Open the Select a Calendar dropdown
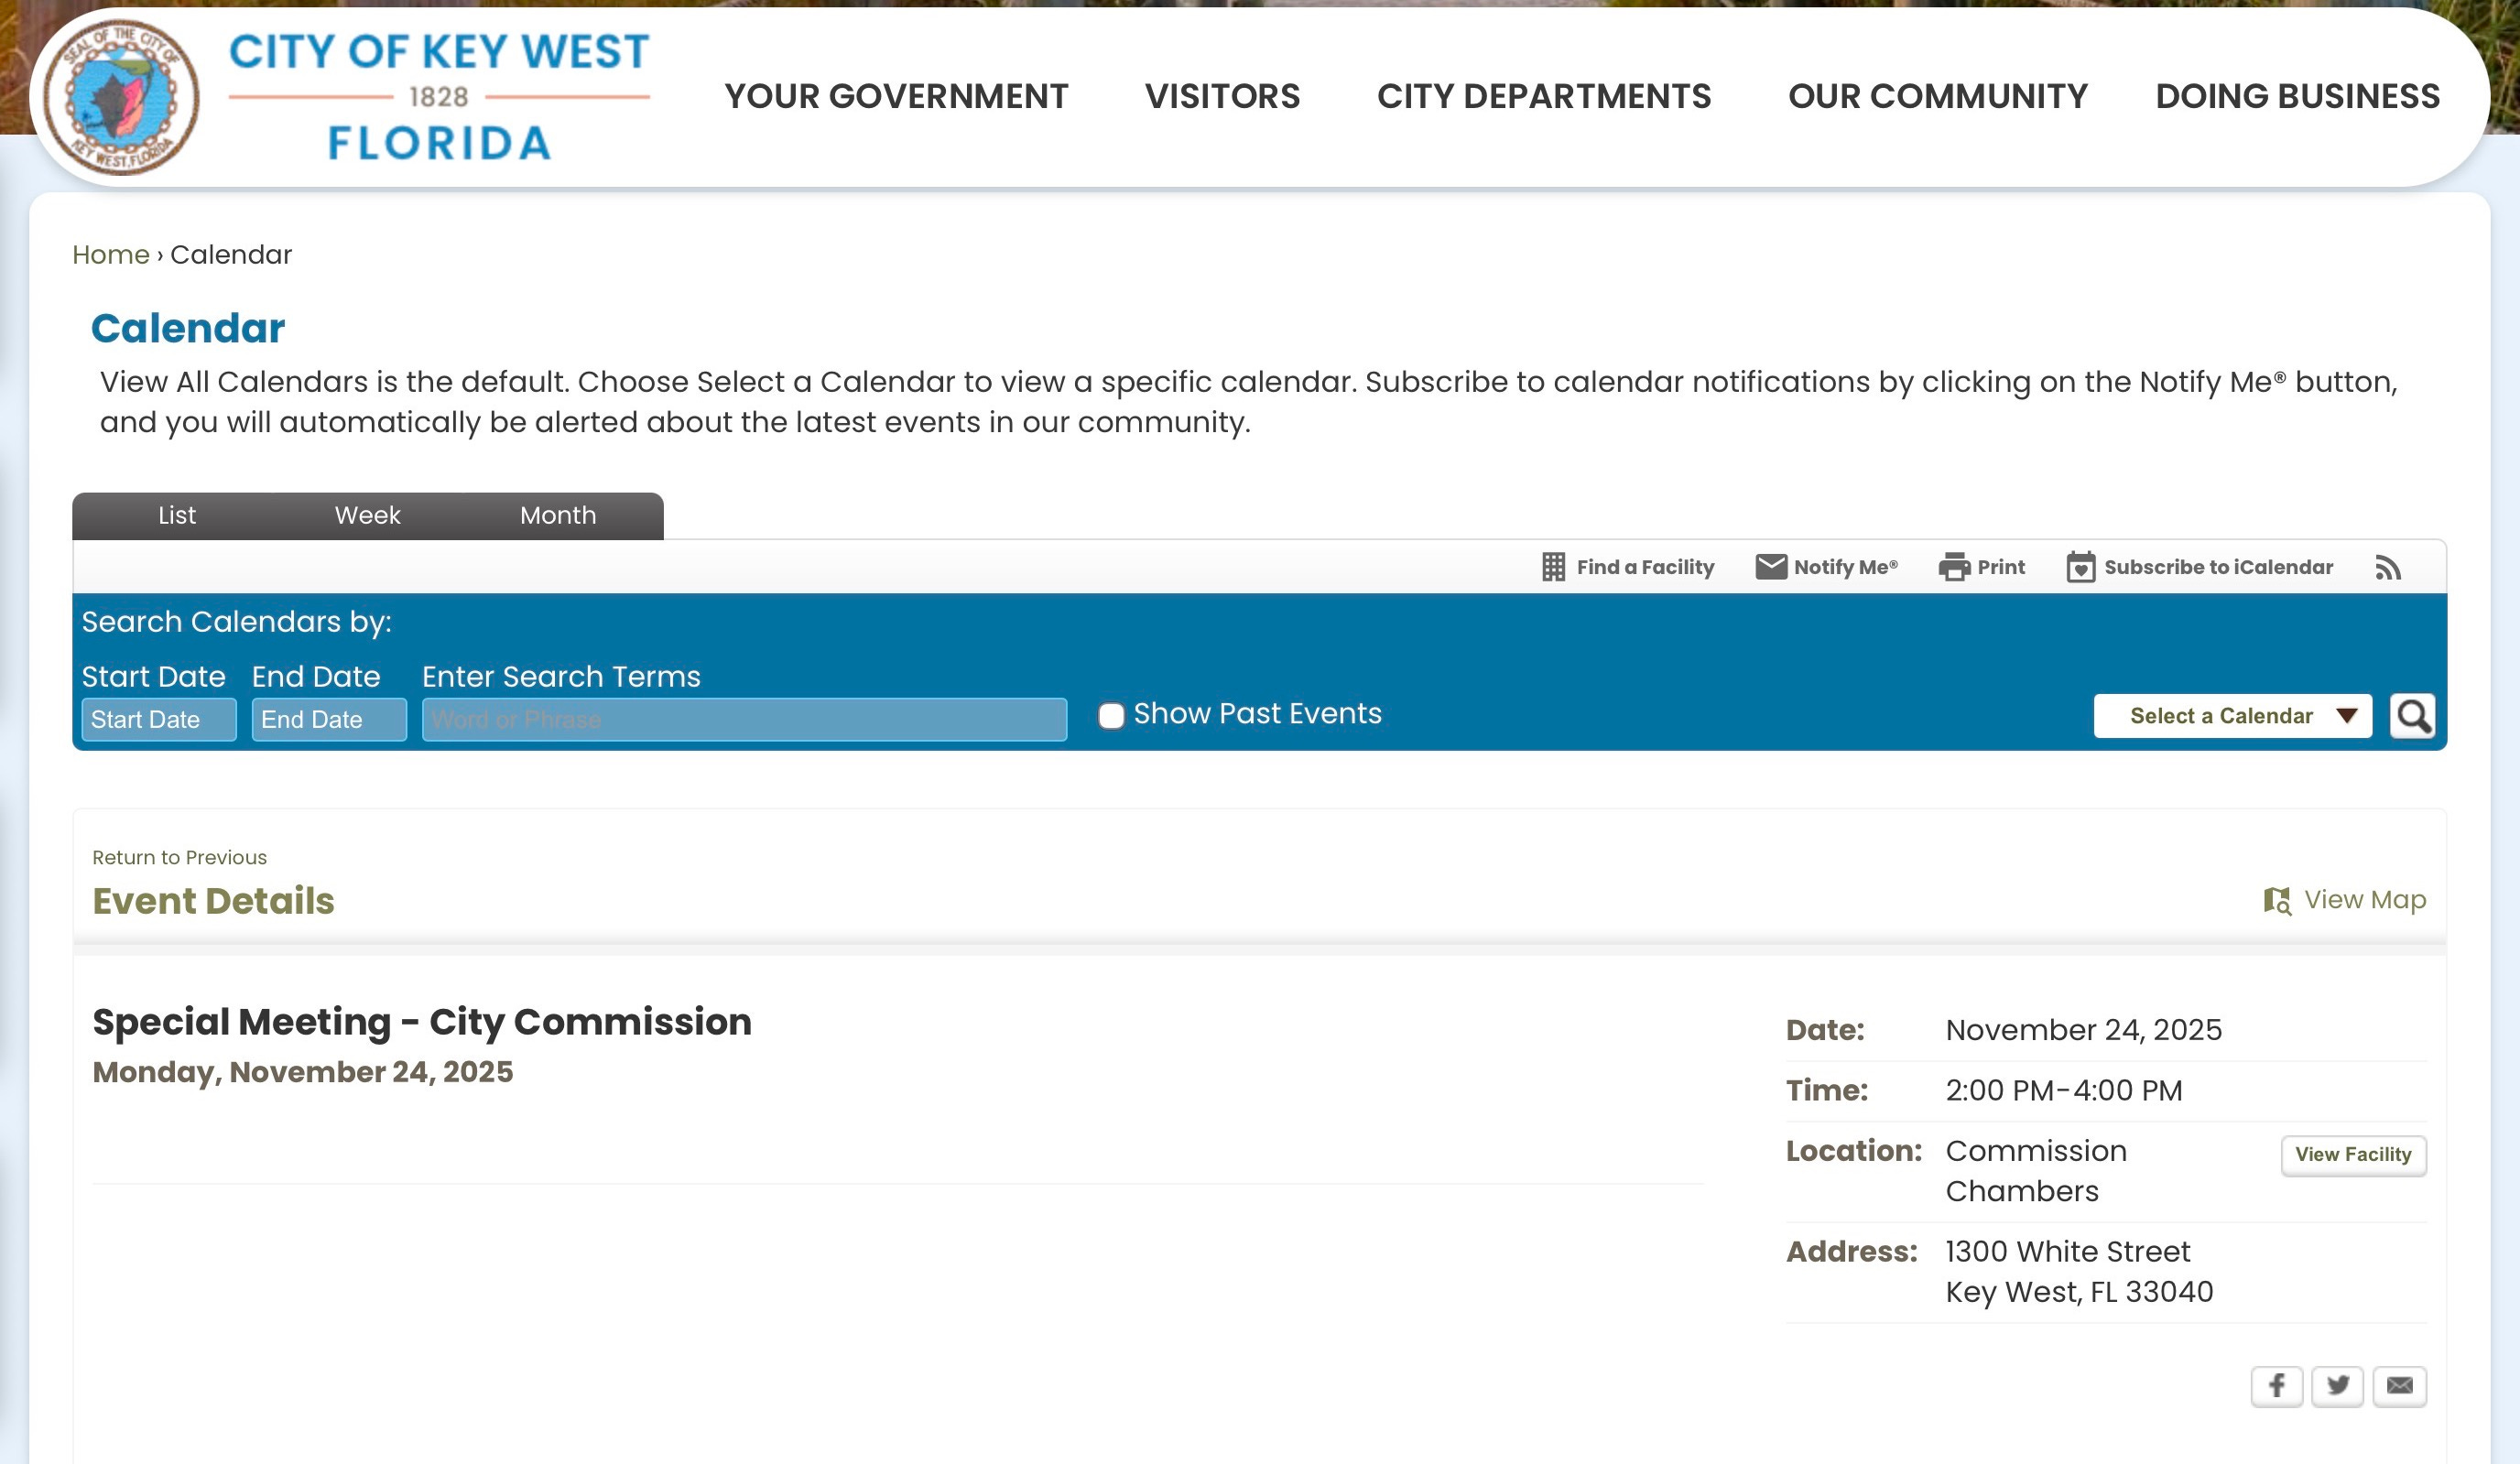 (x=2232, y=716)
